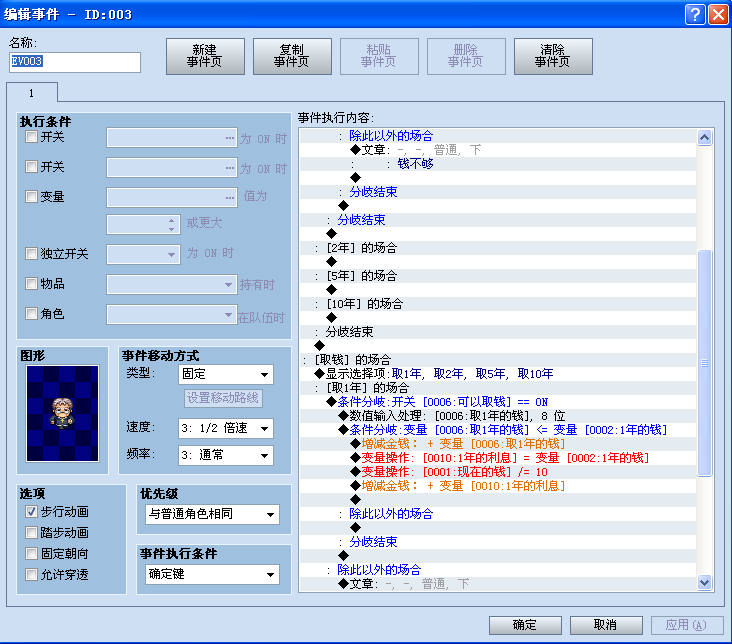Uncheck the 步行动画 option

coord(31,512)
